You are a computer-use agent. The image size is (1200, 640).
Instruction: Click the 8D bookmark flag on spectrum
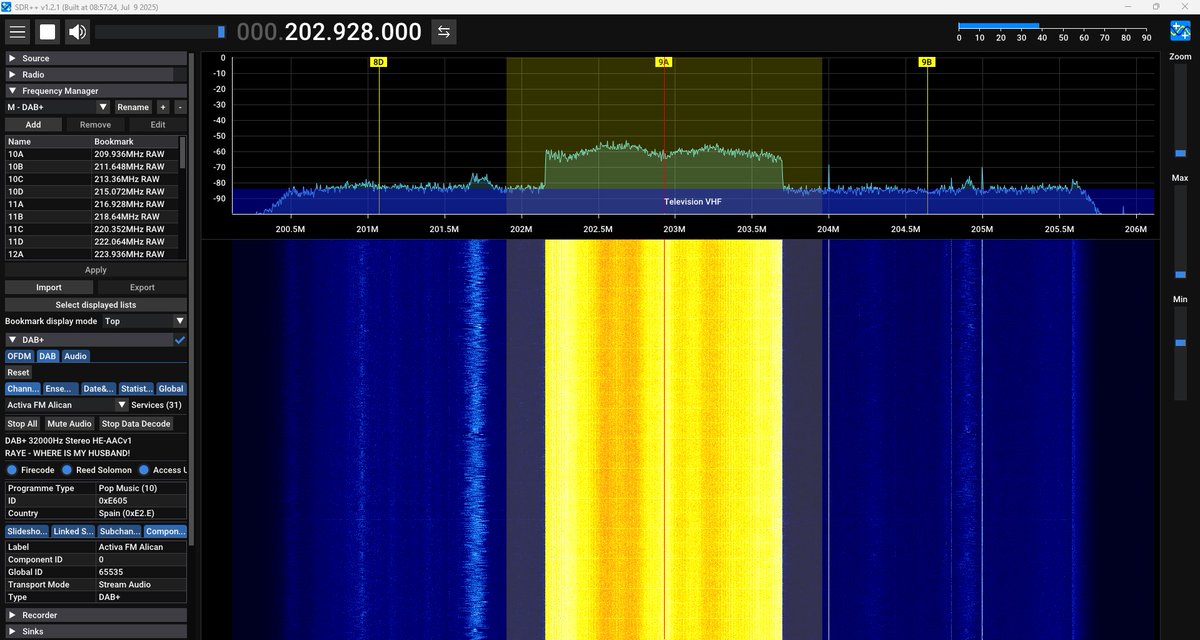[378, 62]
